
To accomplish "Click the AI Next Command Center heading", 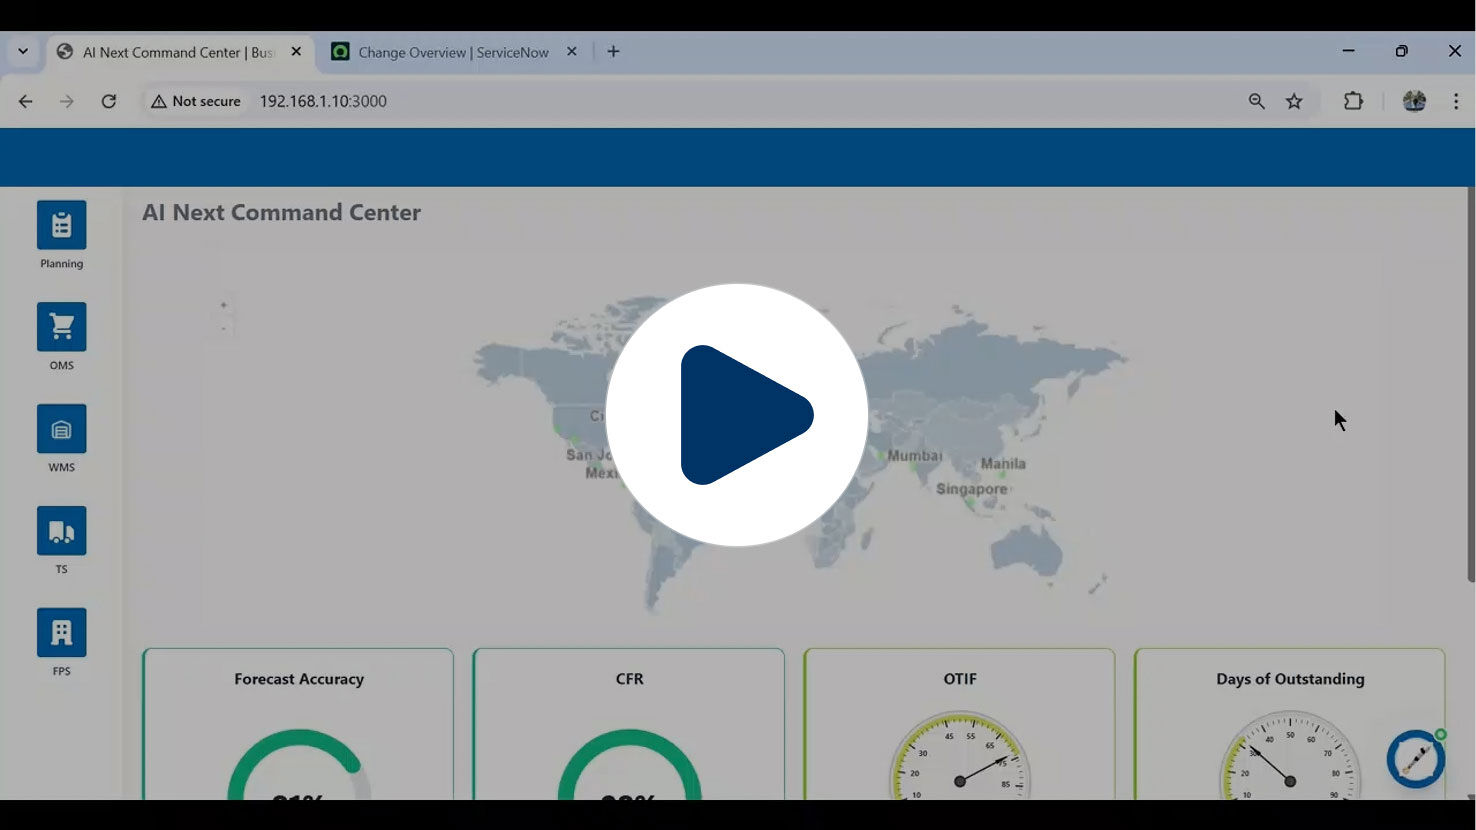I will 281,213.
